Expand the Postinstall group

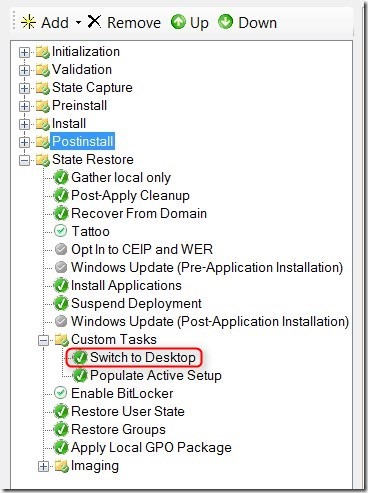click(24, 142)
